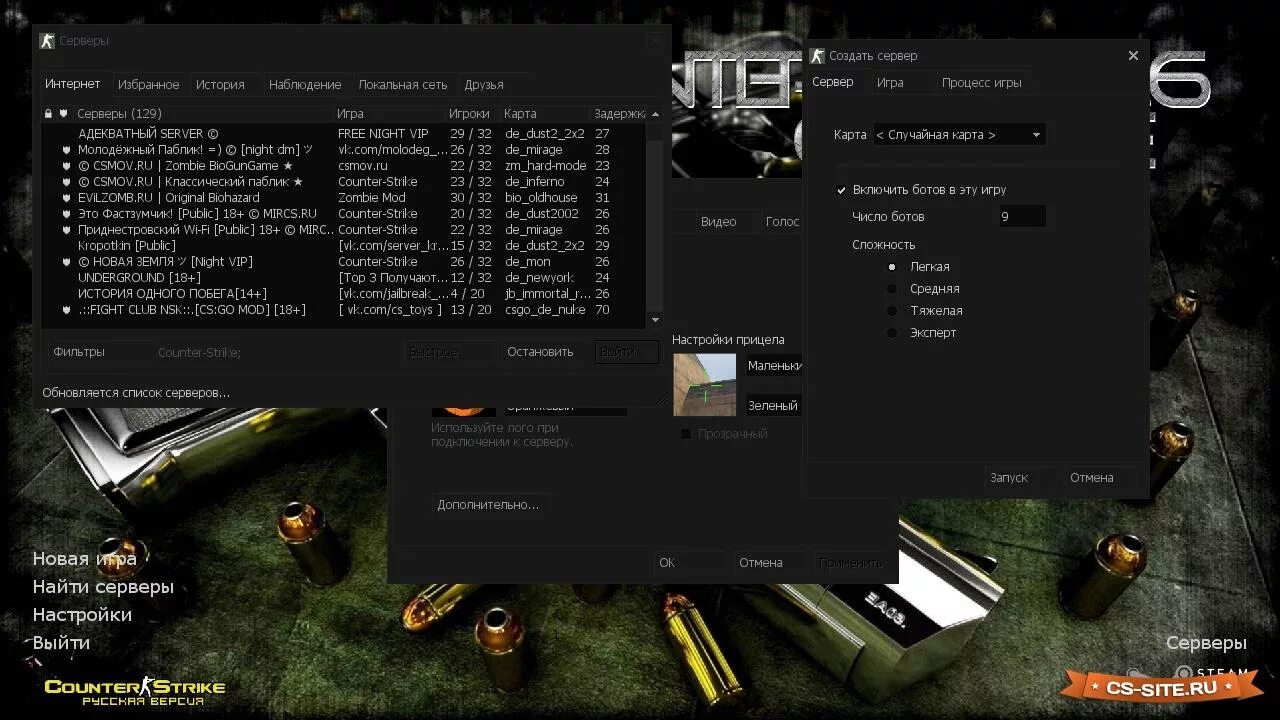This screenshot has width=1280, height=720.
Task: Open crosshair size dropdown showing Маленький
Action: (774, 366)
